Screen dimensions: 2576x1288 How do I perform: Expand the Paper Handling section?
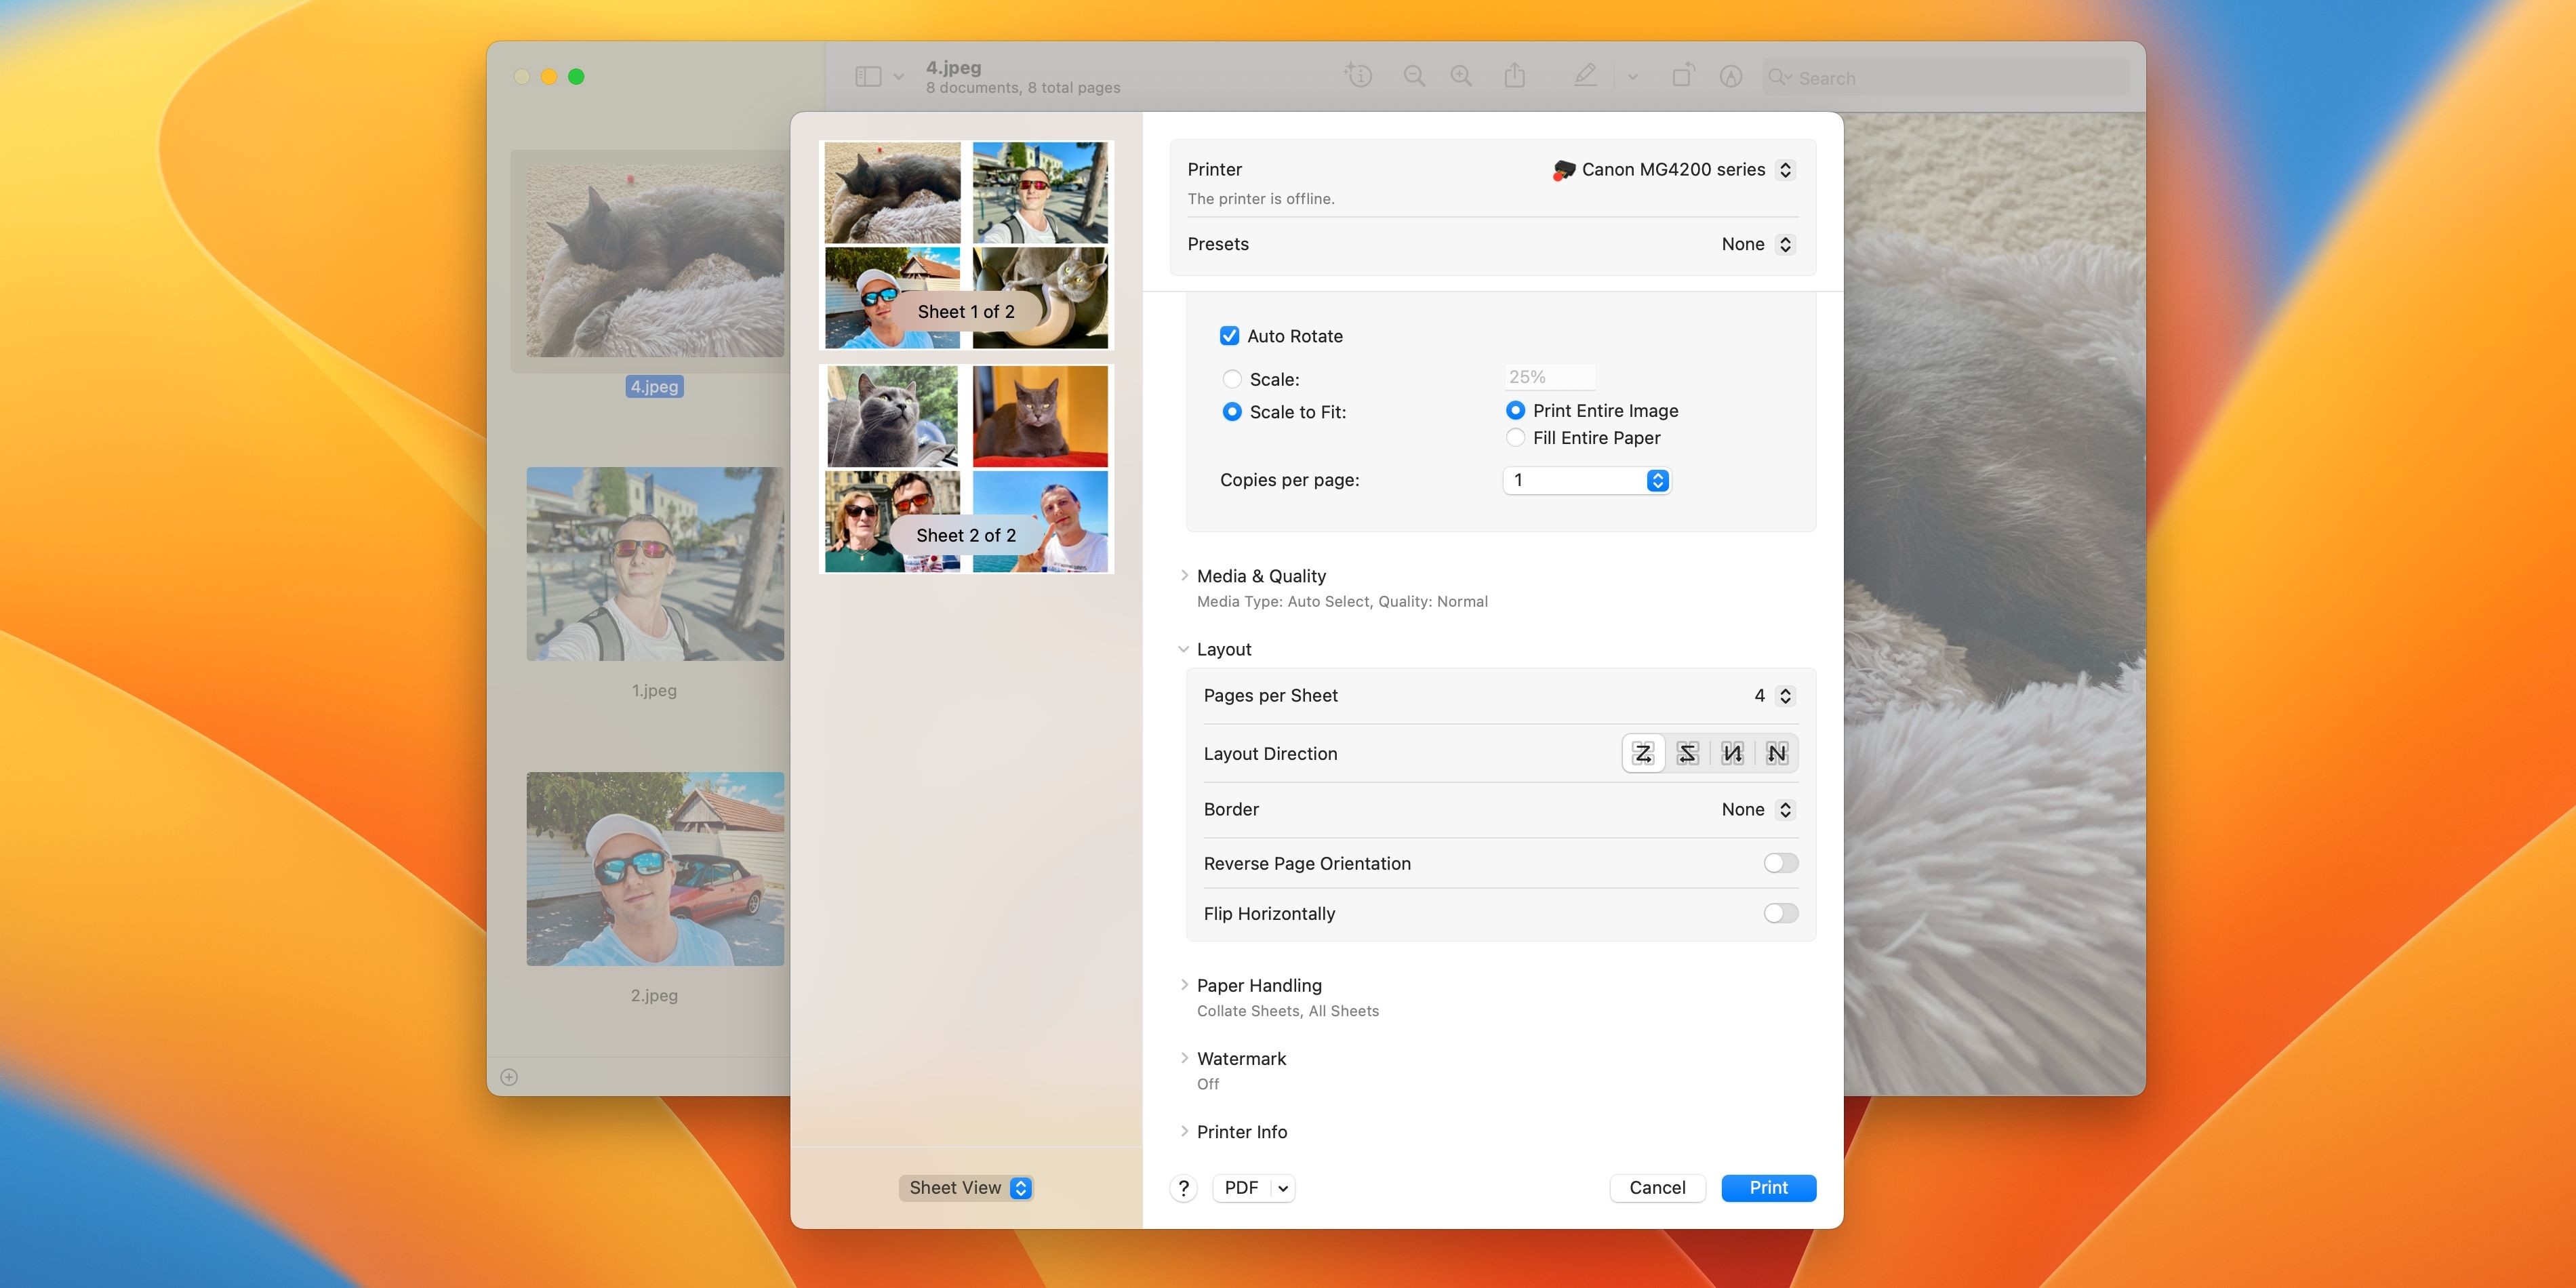click(x=1184, y=985)
